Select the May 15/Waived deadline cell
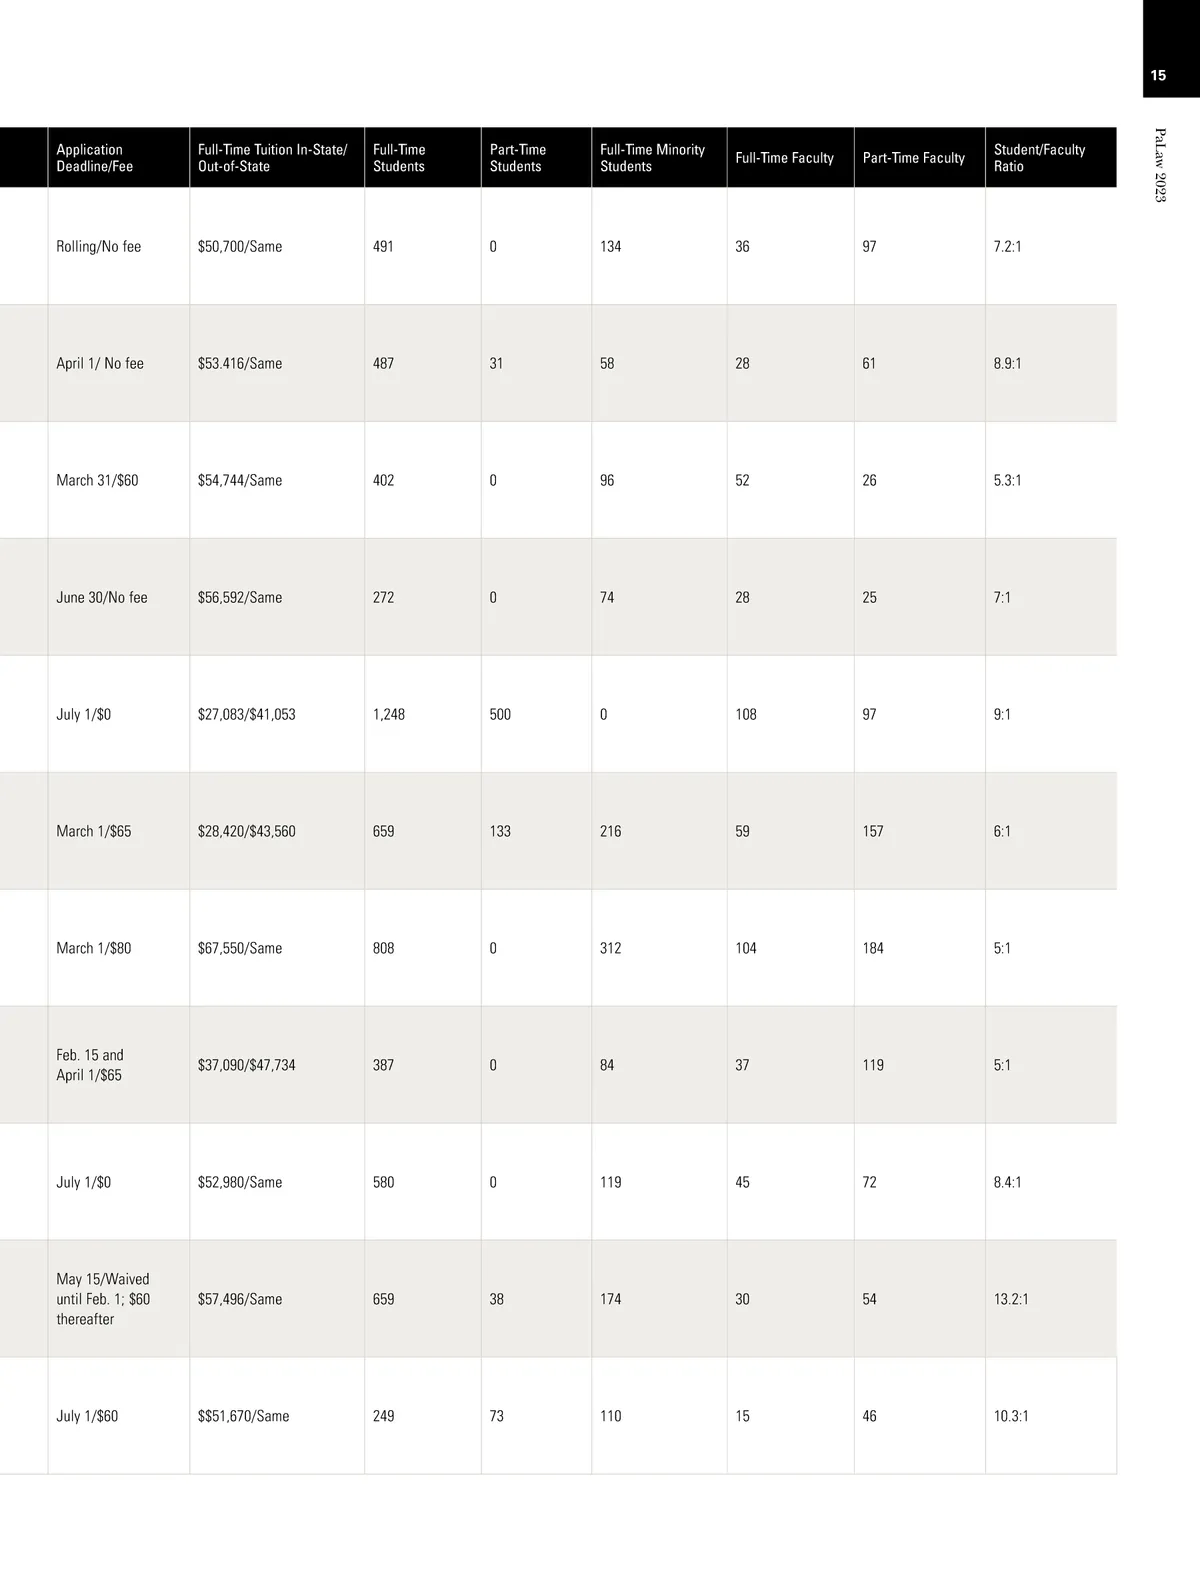Image resolution: width=1200 pixels, height=1575 pixels. coord(103,1299)
